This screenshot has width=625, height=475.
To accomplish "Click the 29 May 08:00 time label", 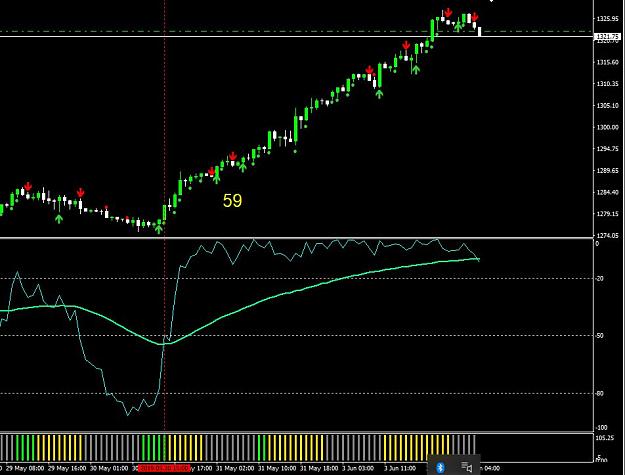I will click(x=23, y=468).
